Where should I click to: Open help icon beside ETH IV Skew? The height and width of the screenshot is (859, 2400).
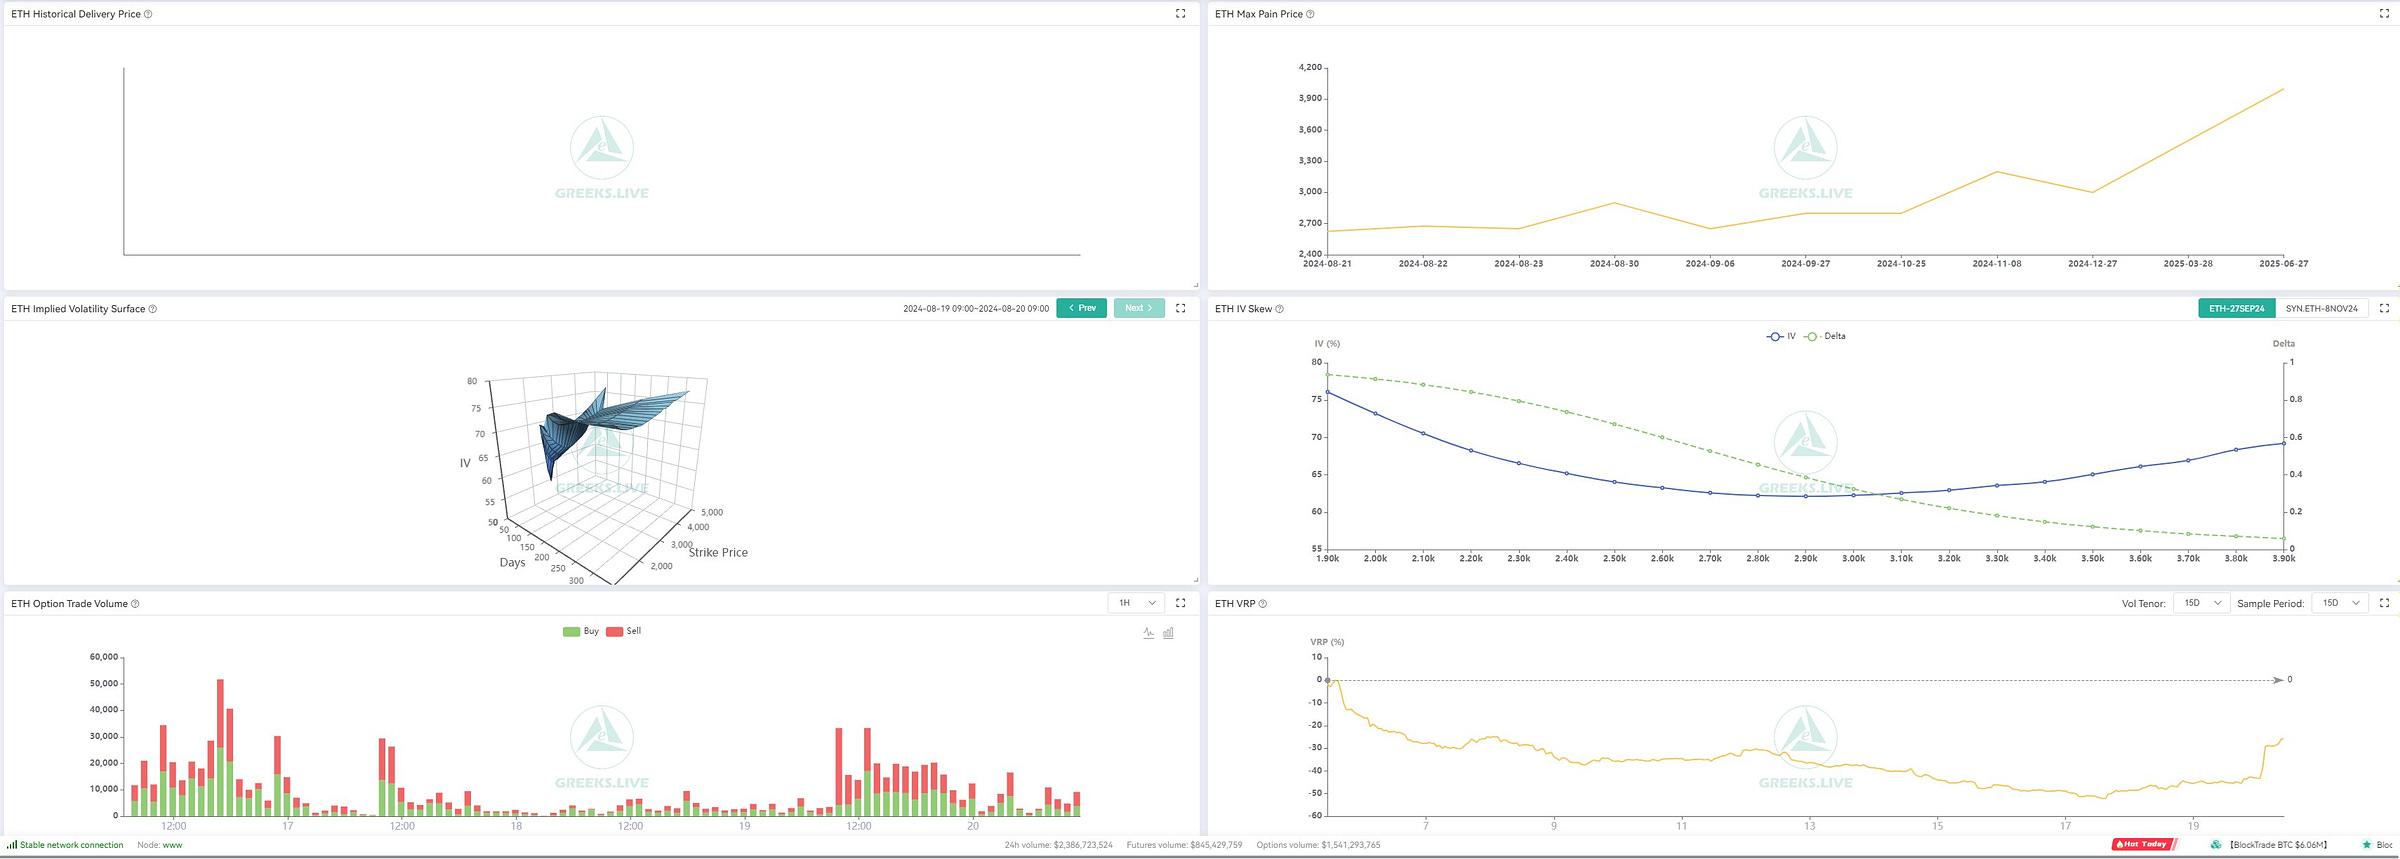(1279, 309)
